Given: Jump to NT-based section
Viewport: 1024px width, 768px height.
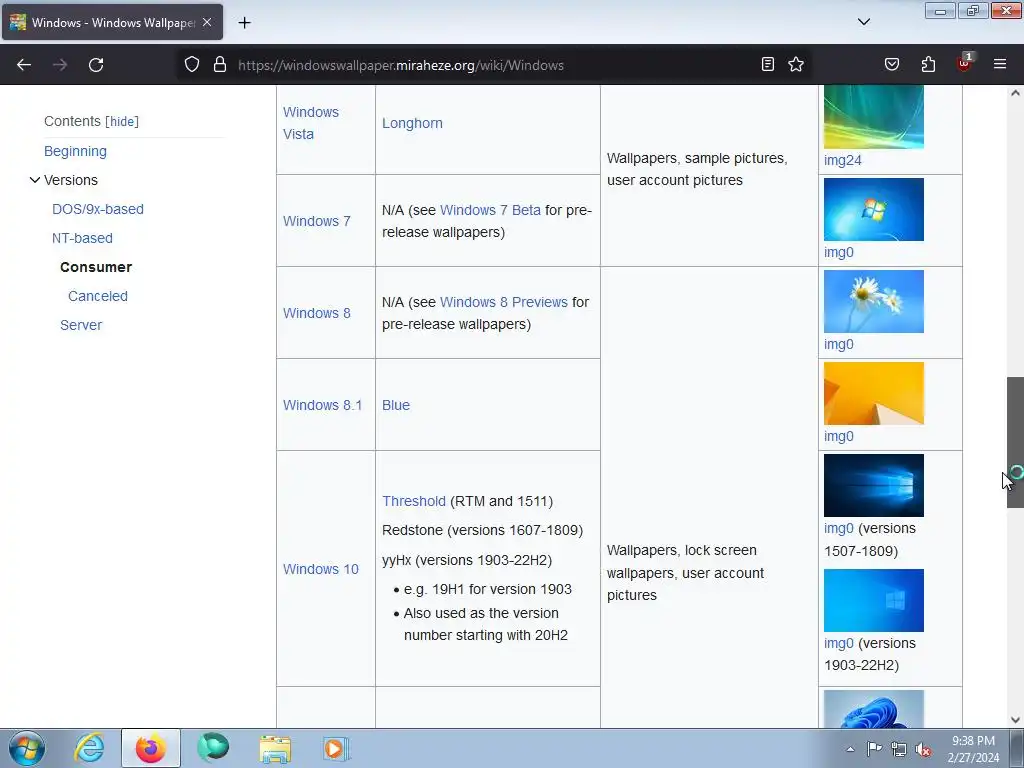Looking at the screenshot, I should [x=82, y=238].
